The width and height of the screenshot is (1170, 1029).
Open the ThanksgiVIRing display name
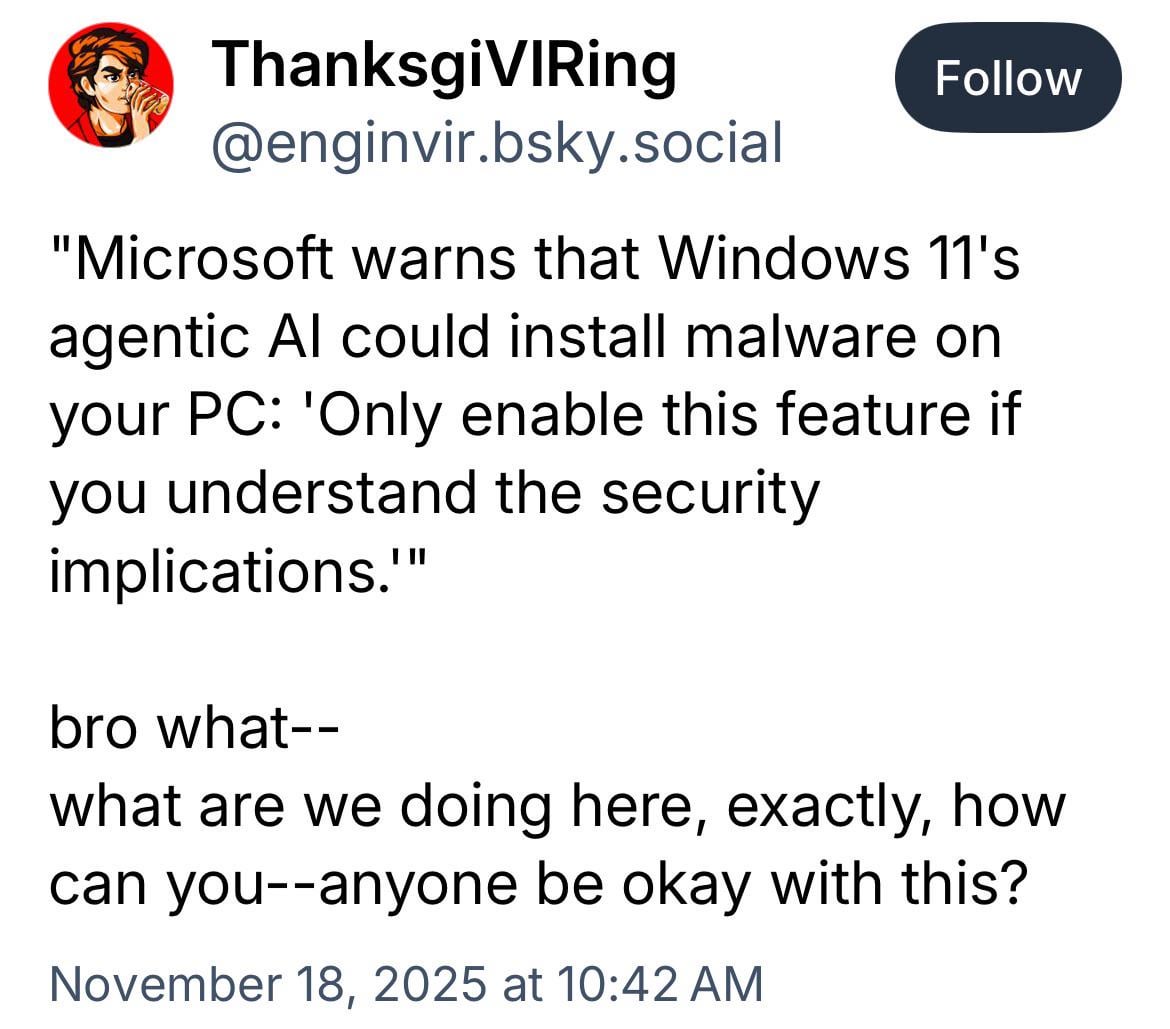click(x=446, y=66)
